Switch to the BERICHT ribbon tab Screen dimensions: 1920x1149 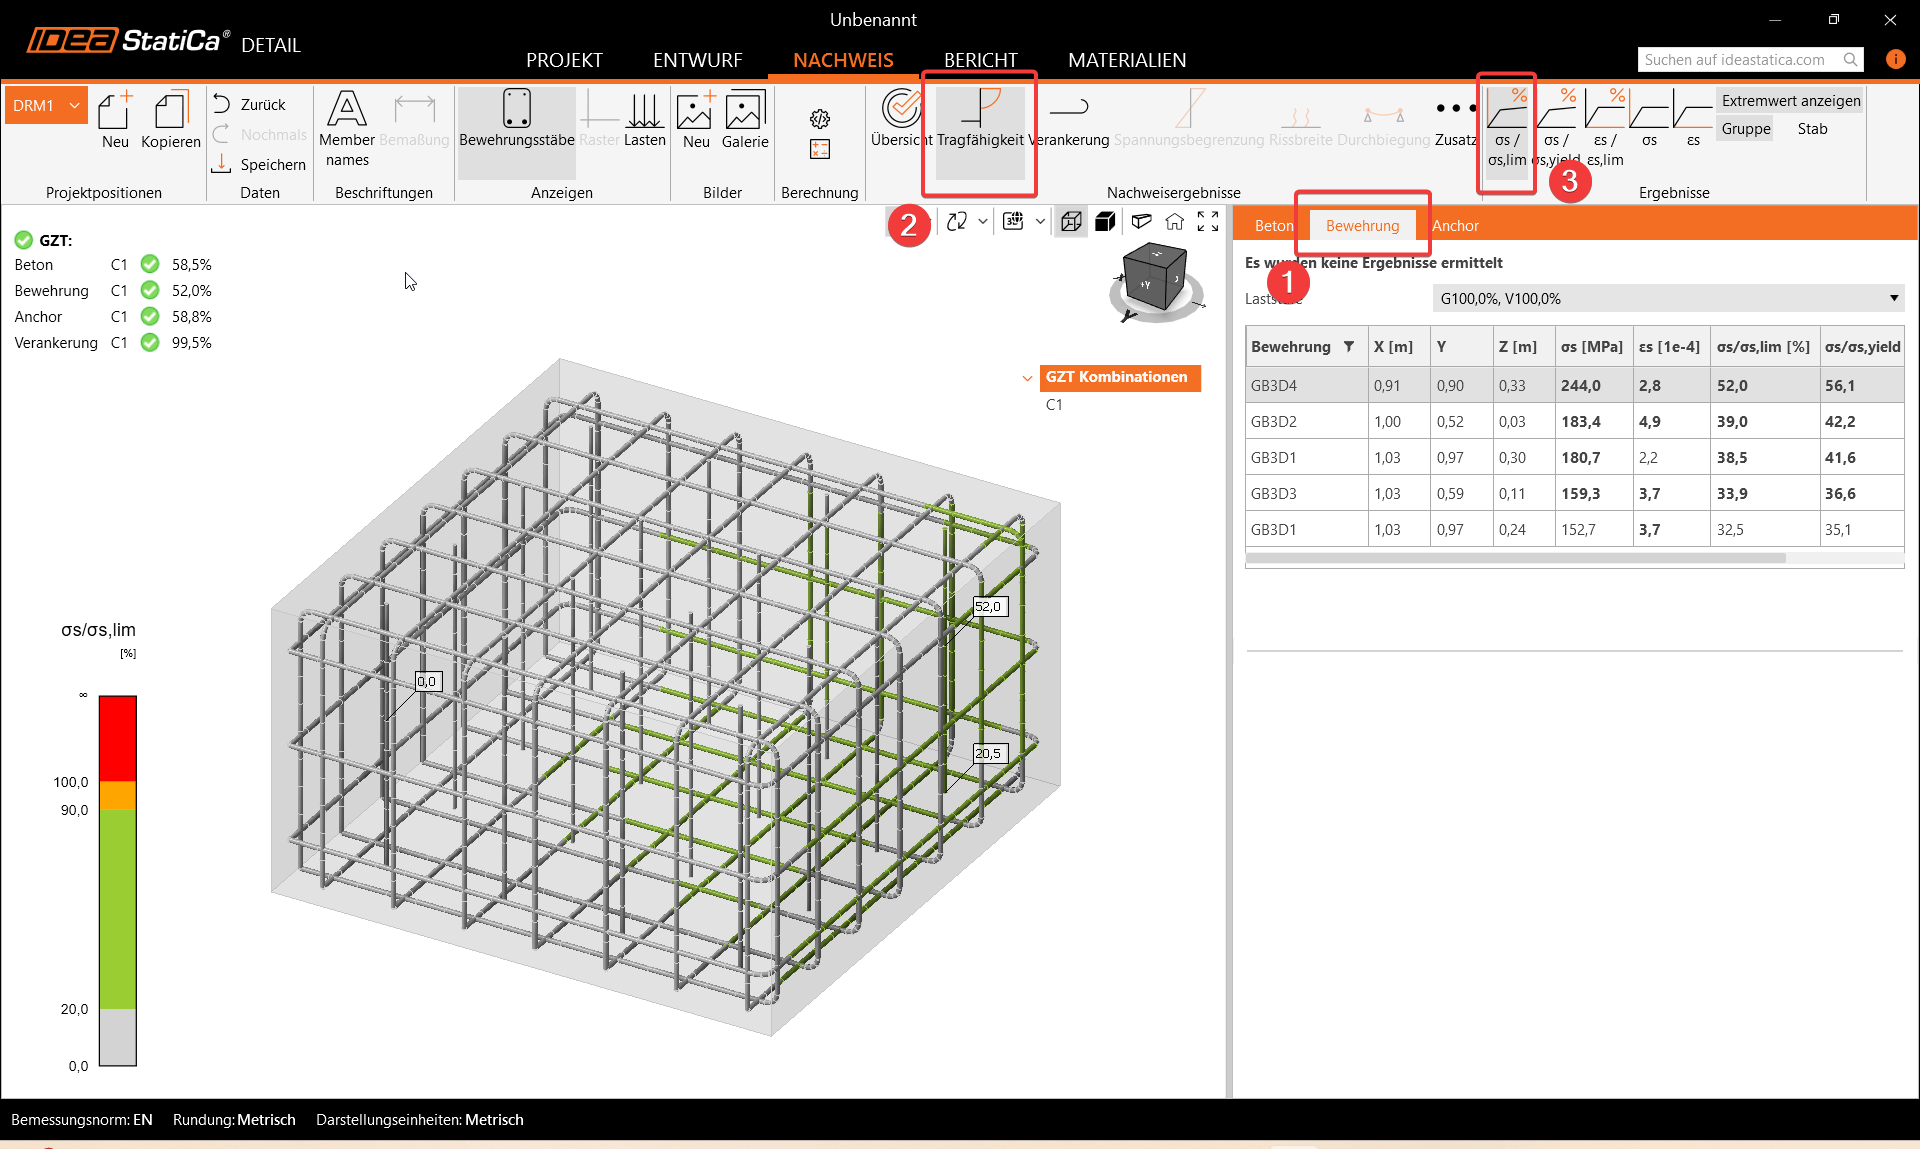(980, 60)
